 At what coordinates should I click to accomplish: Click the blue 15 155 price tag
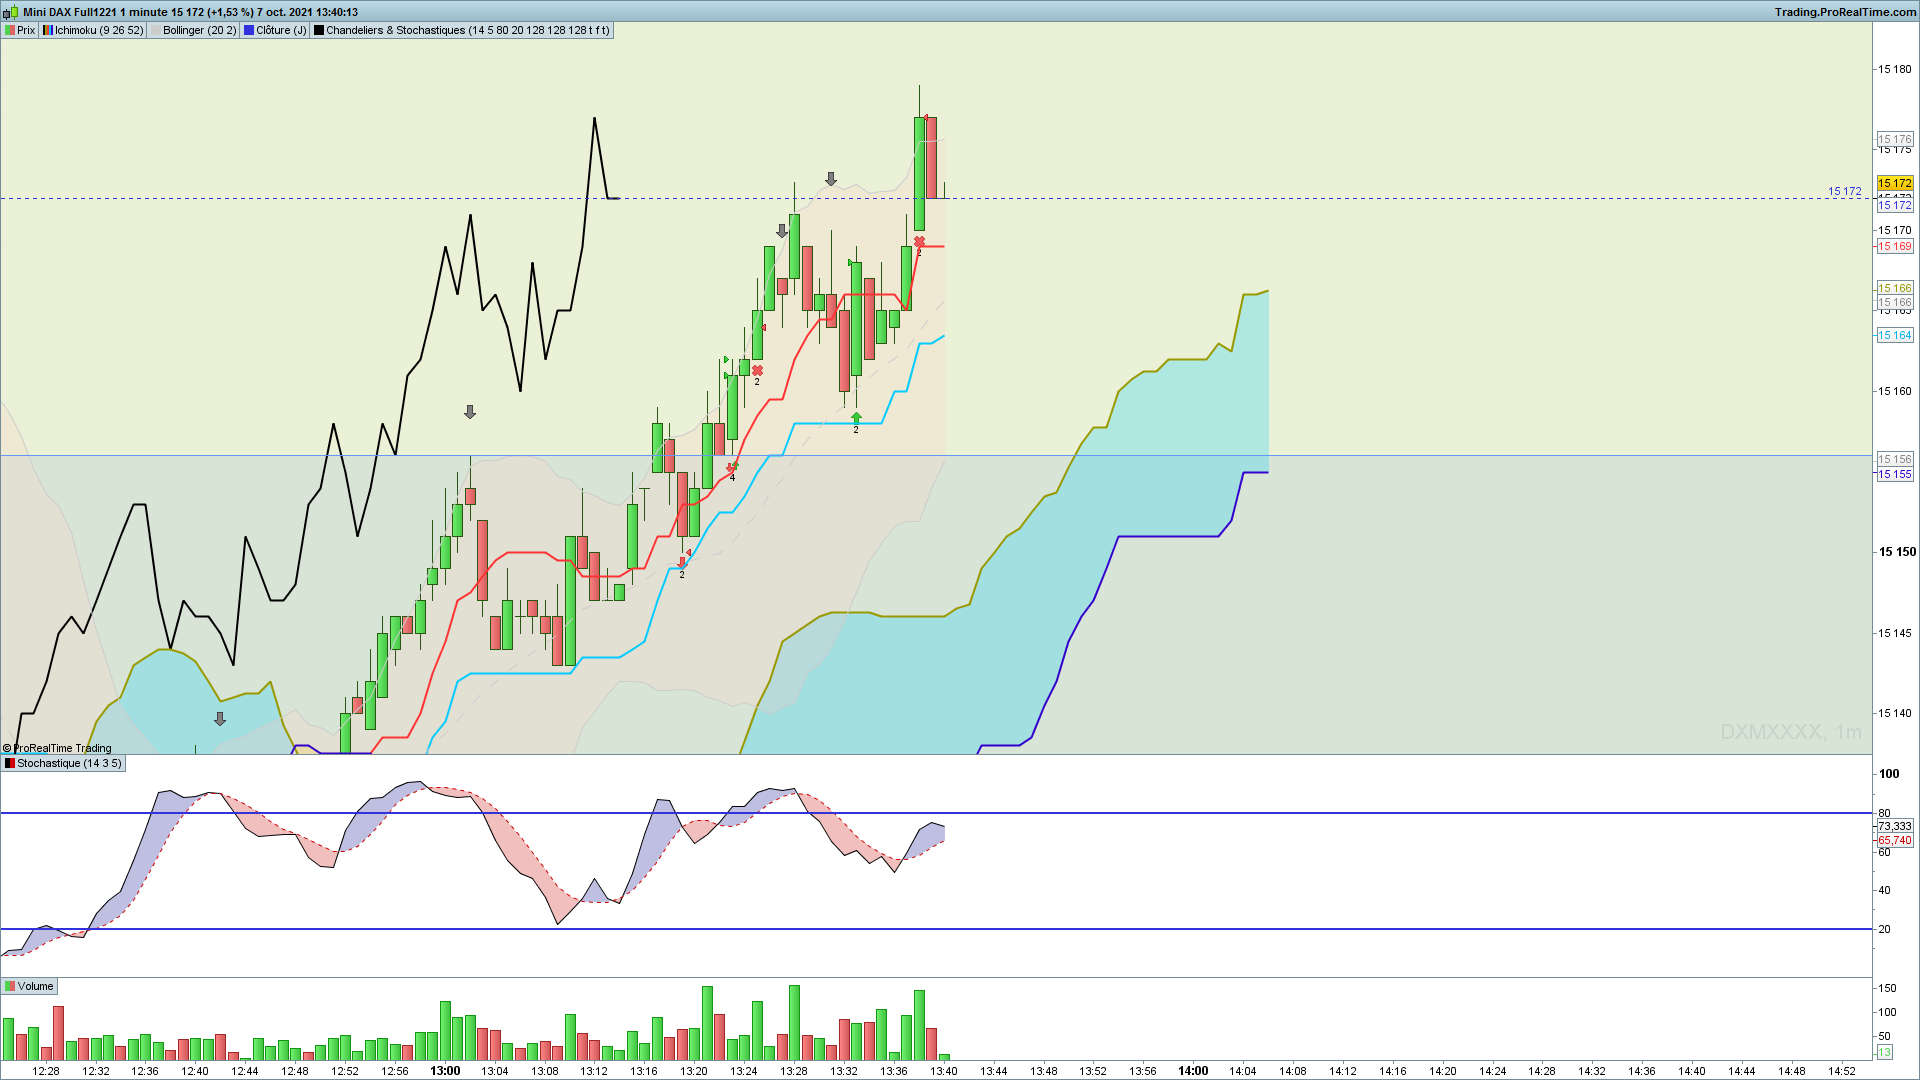1894,474
